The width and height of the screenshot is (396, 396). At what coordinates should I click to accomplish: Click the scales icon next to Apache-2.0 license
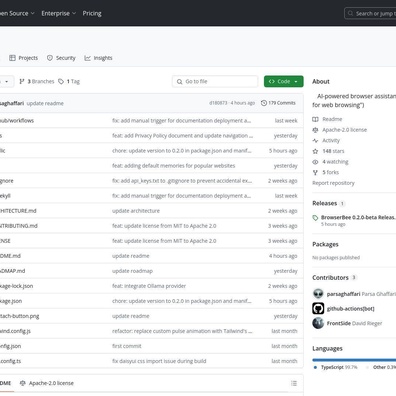[315, 130]
